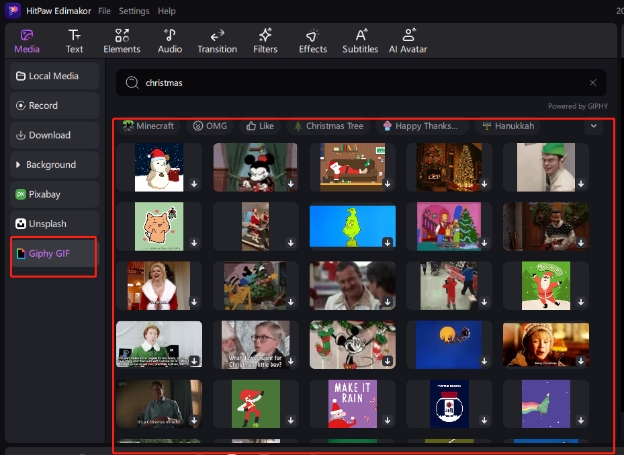Open the Text tools tab
Viewport: 624px width, 455px height.
coord(75,40)
